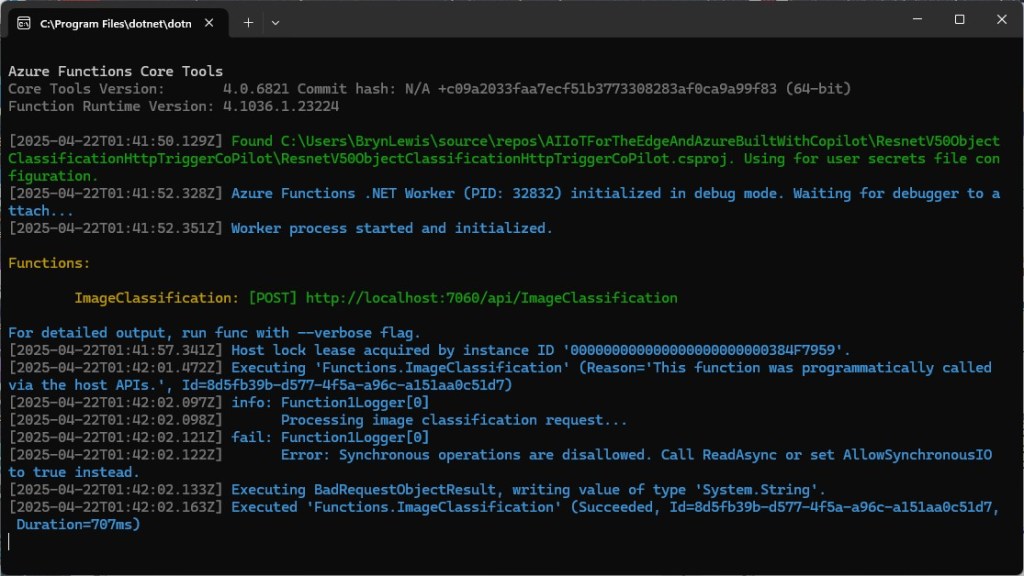Click the [POST] method label

click(x=272, y=298)
